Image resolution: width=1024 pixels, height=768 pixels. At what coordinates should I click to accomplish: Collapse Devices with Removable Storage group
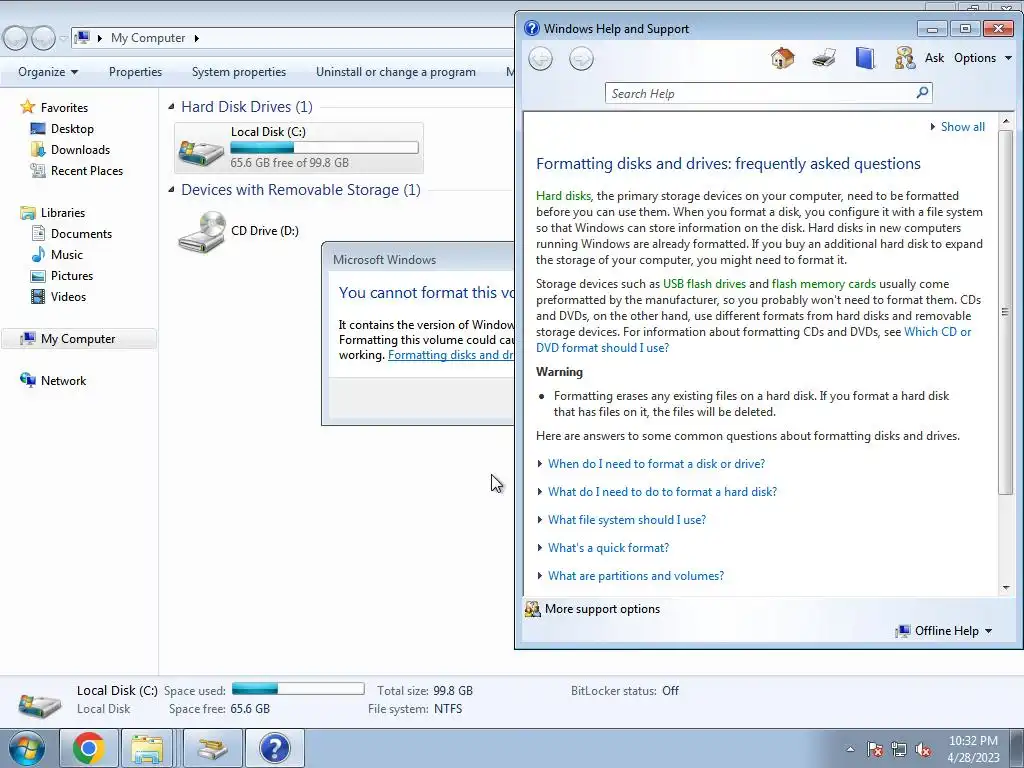[171, 189]
